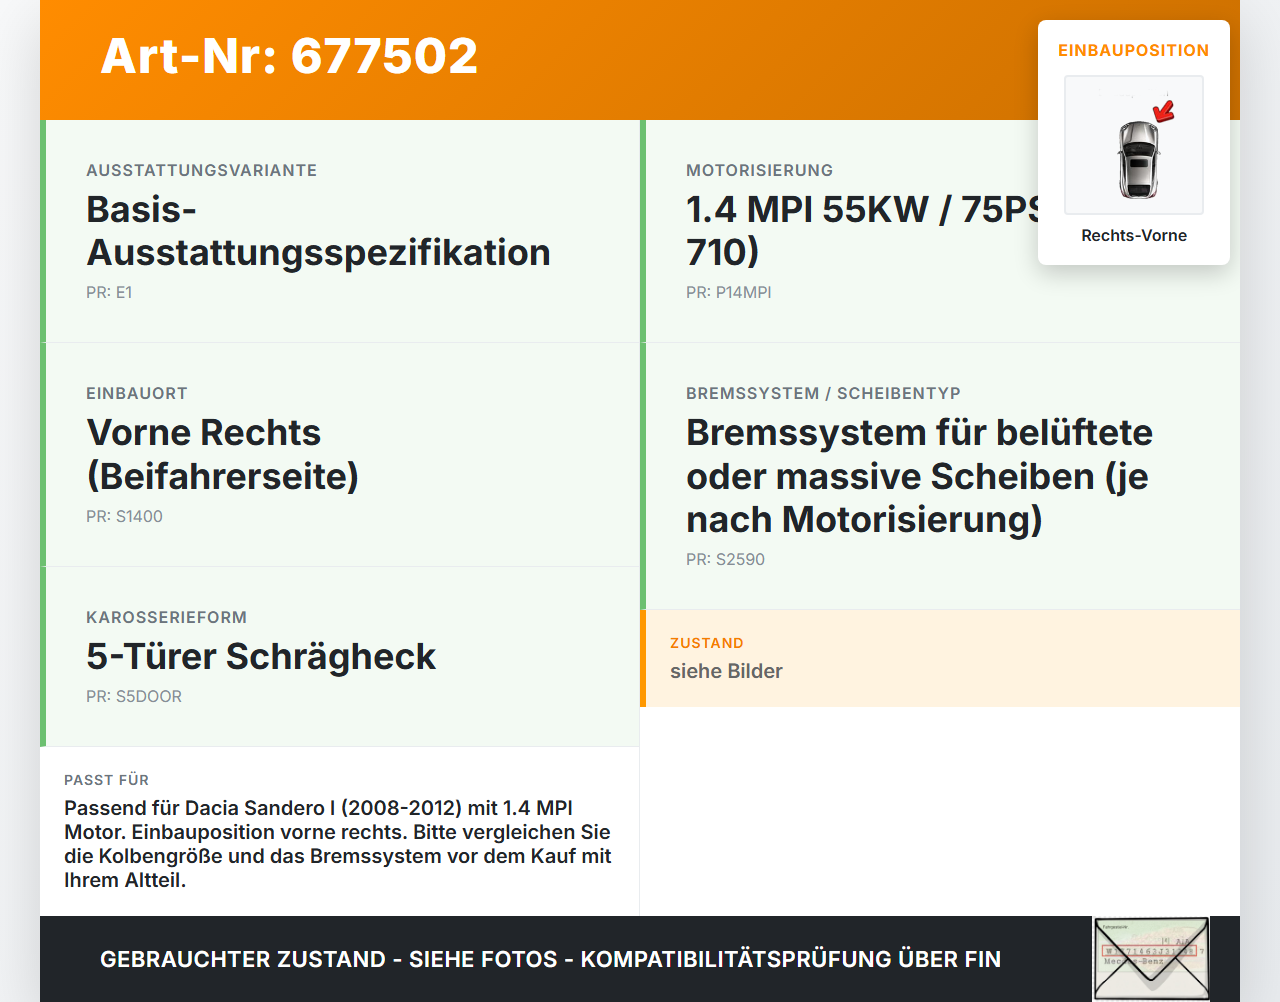Click the PR: S2590 code text
Viewport: 1280px width, 1002px height.
click(x=725, y=559)
